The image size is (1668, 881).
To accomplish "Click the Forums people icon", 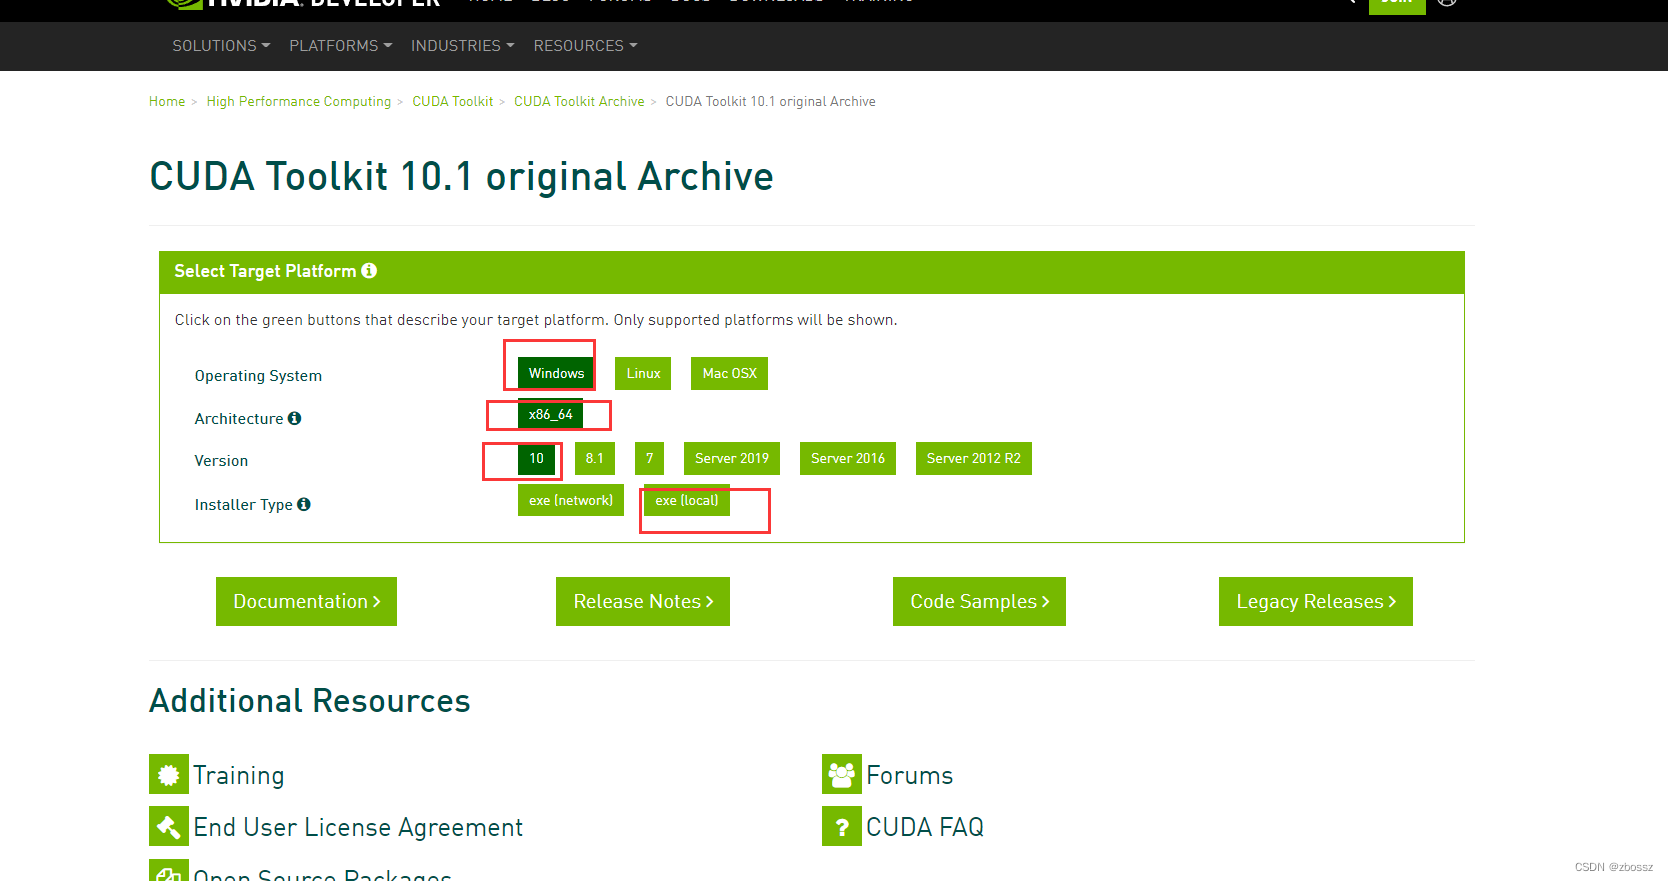I will 842,774.
